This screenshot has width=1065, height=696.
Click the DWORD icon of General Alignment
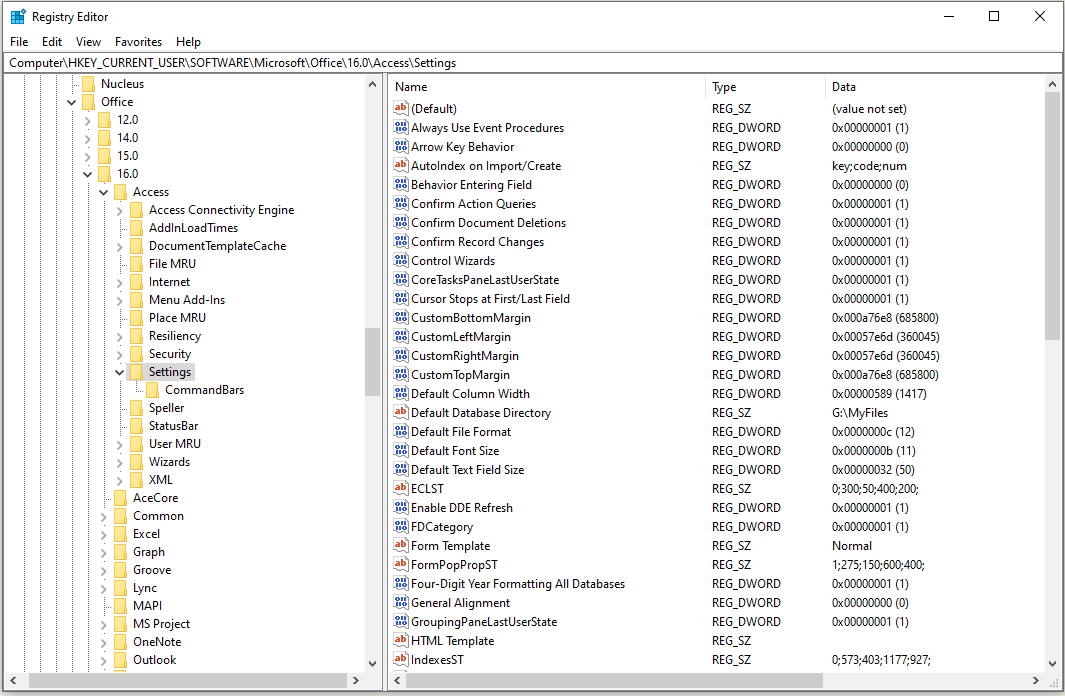pos(401,602)
